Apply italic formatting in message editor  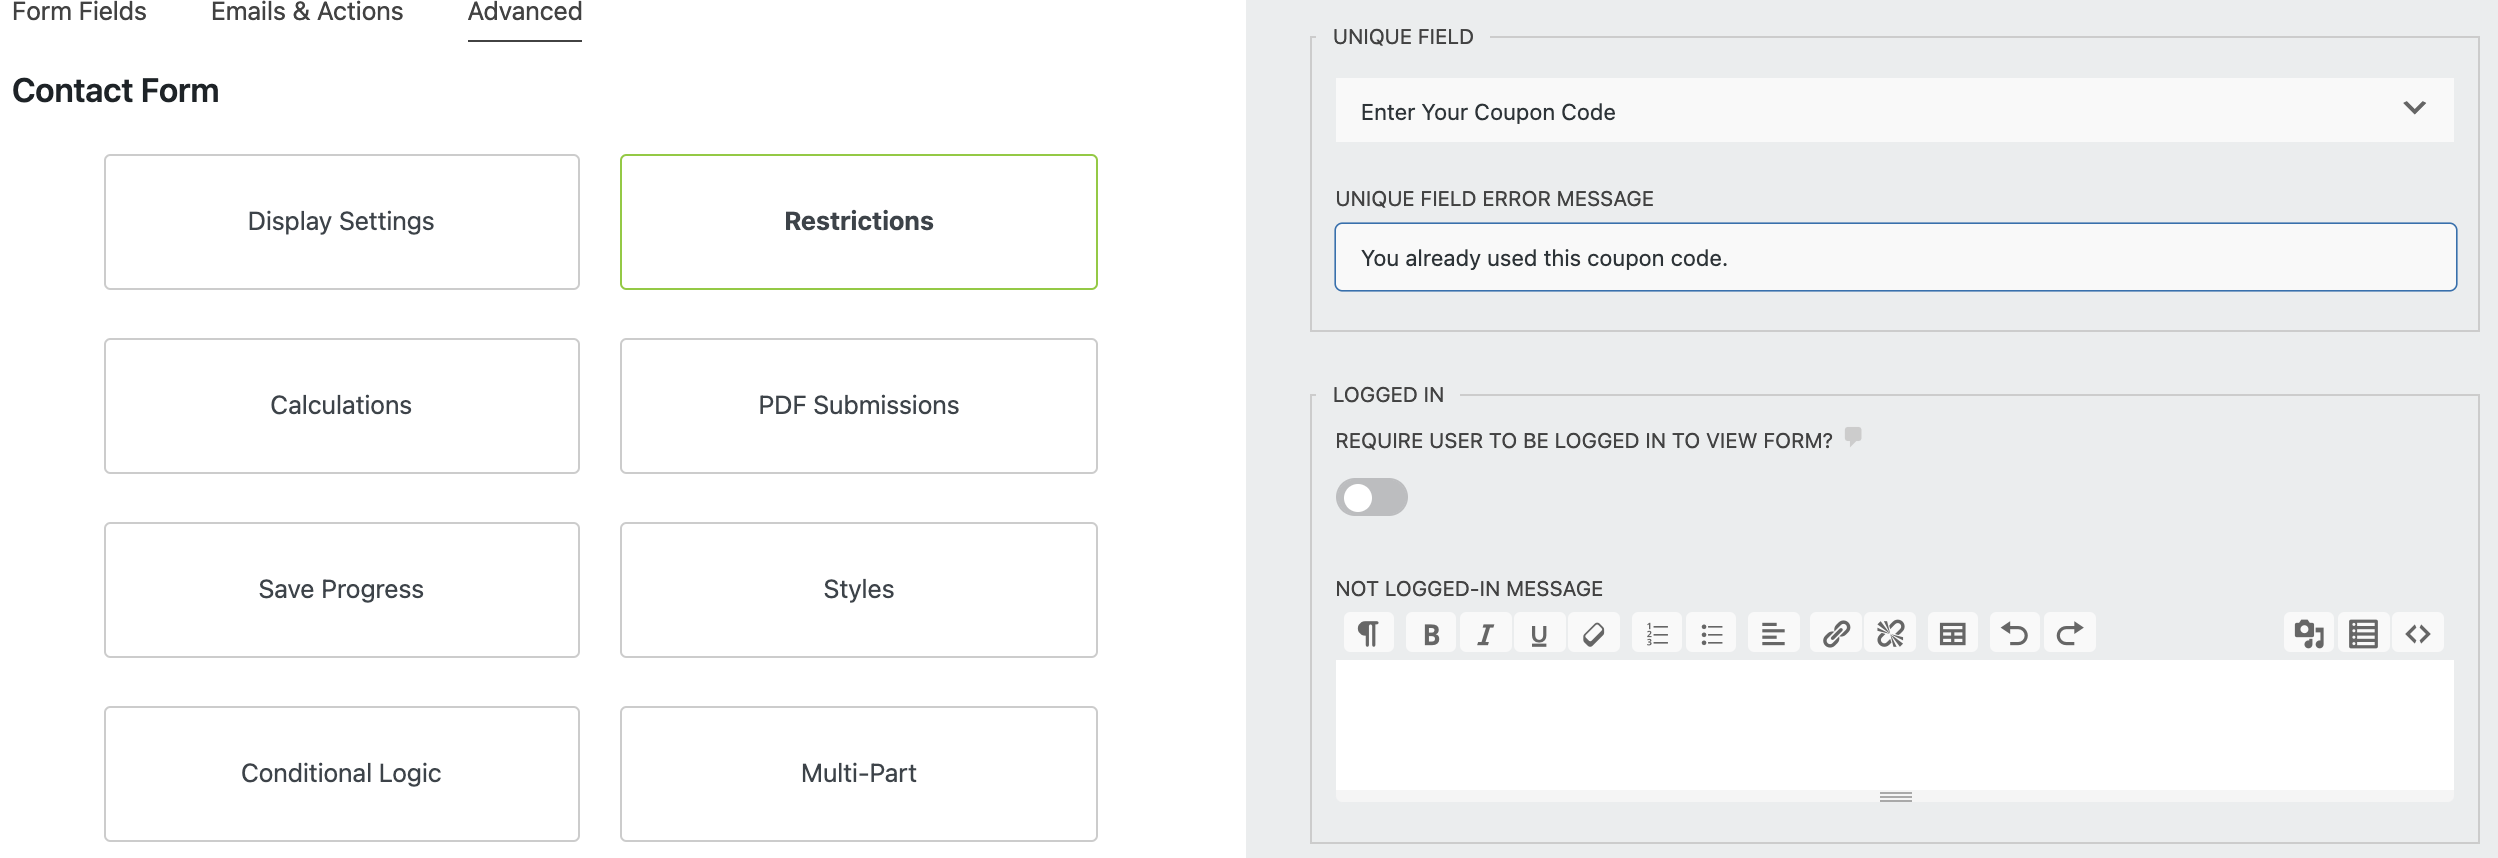point(1485,634)
